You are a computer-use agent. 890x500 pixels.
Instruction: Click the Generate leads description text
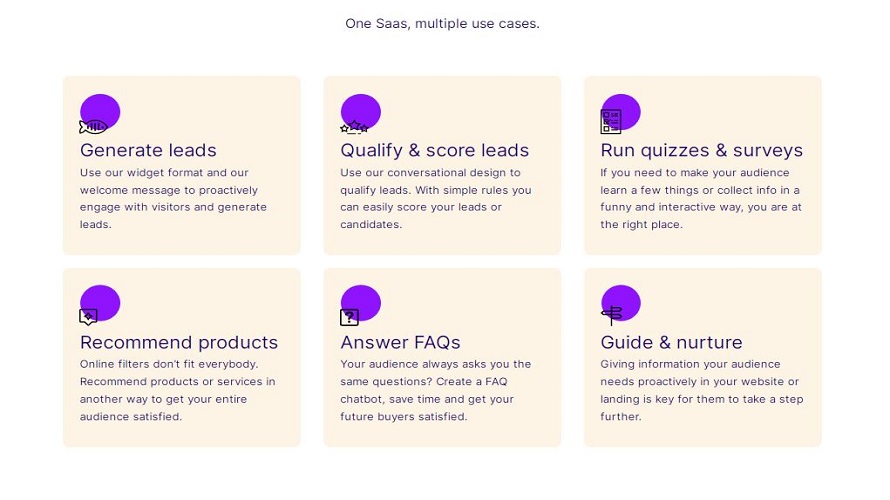point(173,199)
